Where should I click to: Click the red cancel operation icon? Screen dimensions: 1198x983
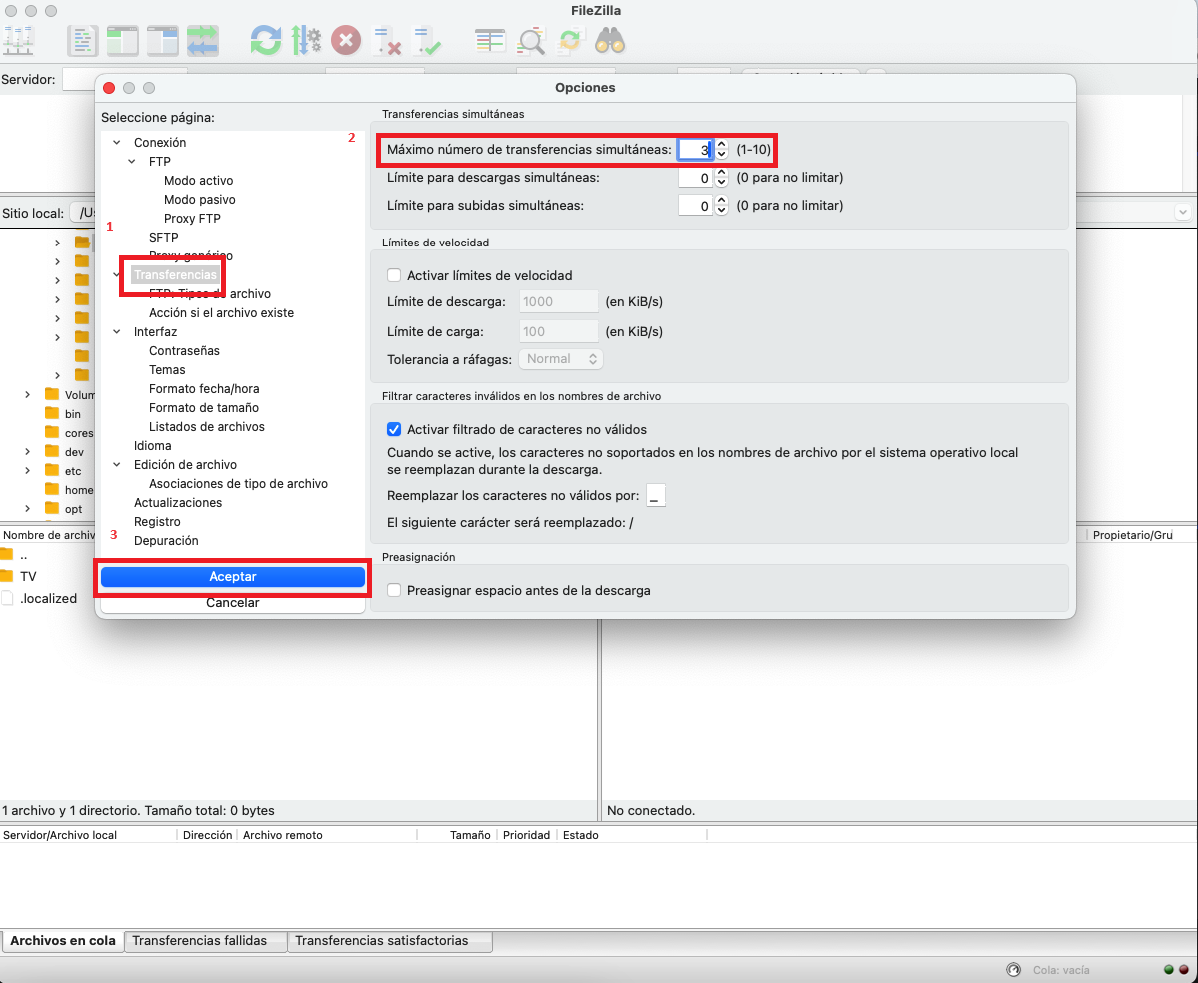(345, 40)
